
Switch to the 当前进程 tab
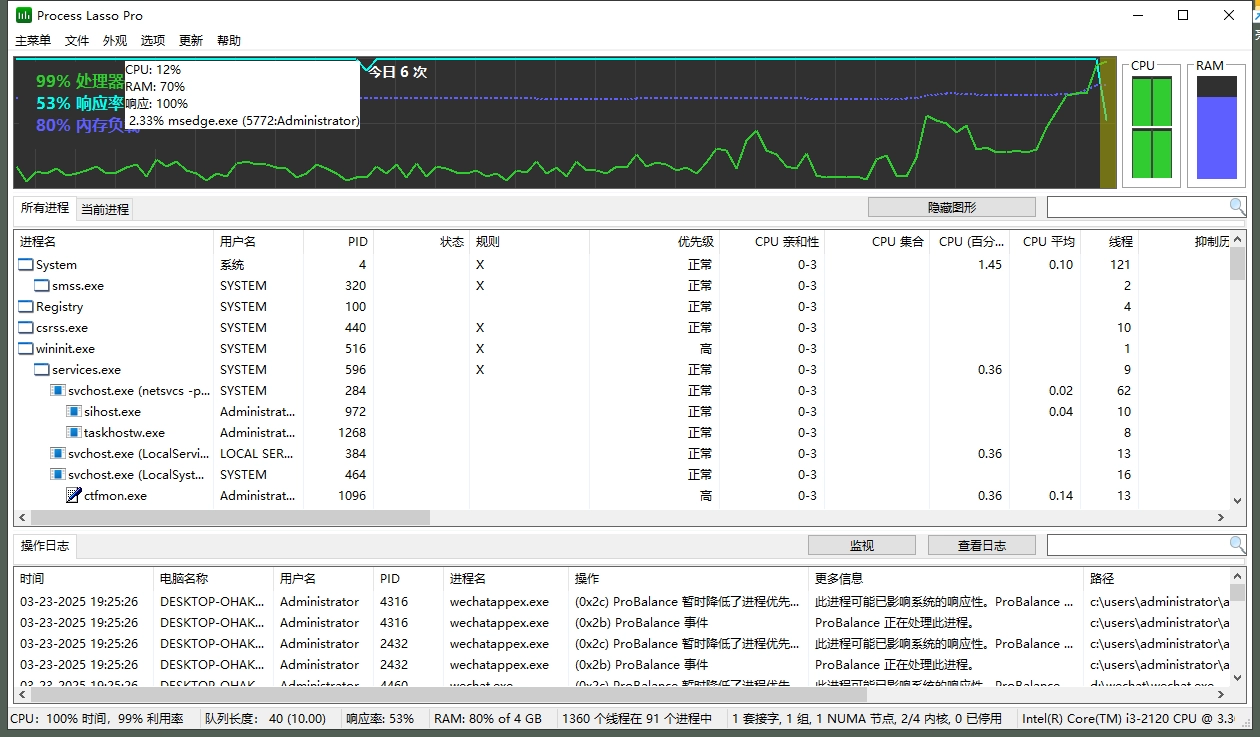click(x=105, y=209)
